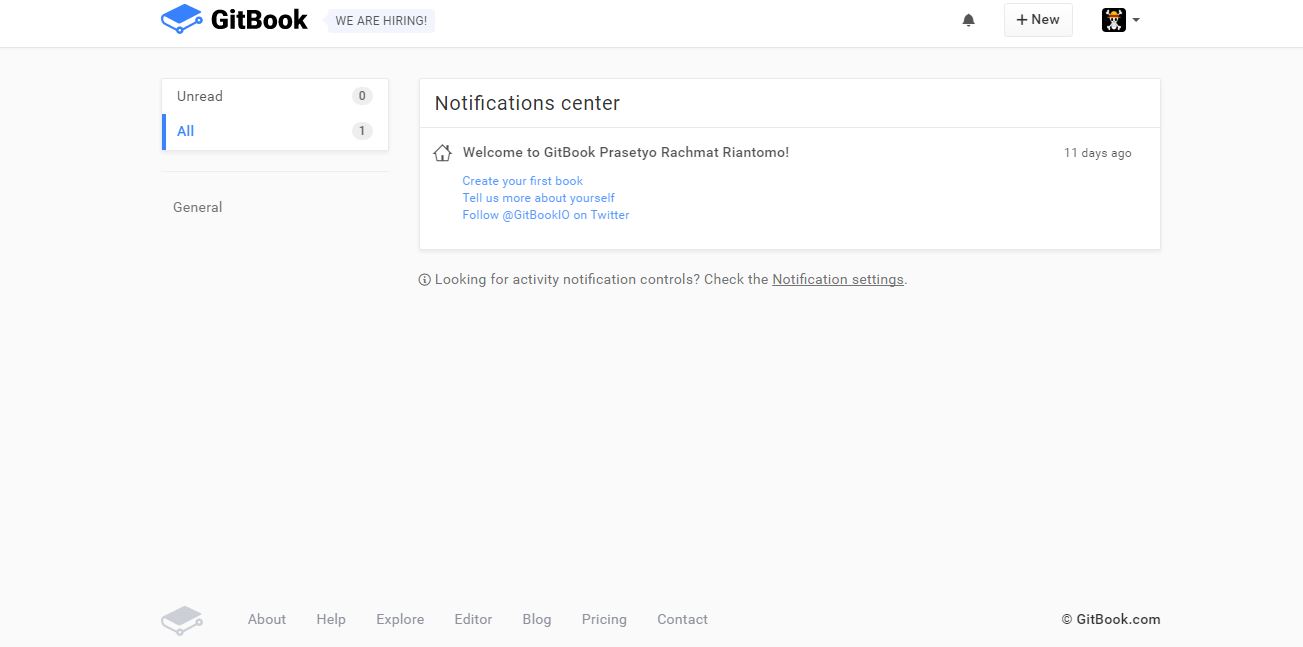Open Tell us more about yourself link
Image resolution: width=1303 pixels, height=647 pixels.
click(x=538, y=198)
